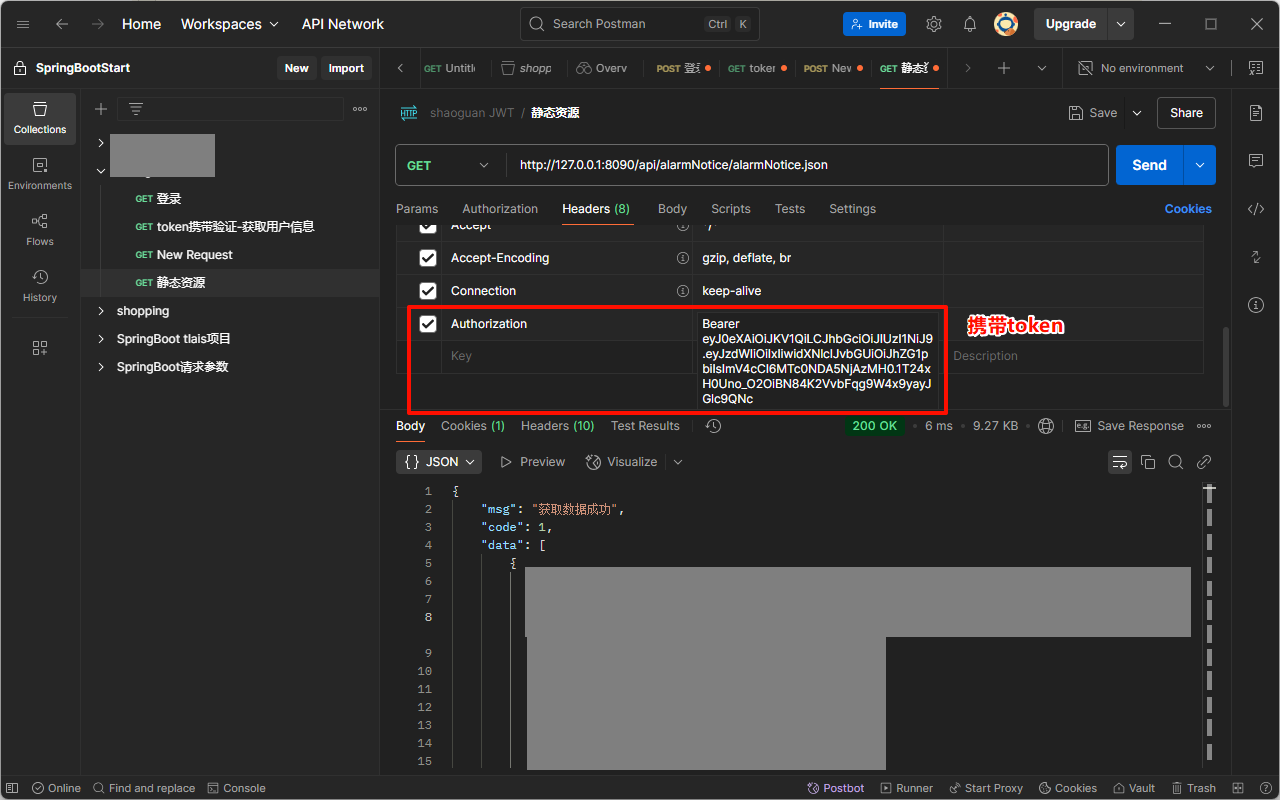Open the Test Results tab
Viewport: 1280px width, 800px height.
point(645,426)
